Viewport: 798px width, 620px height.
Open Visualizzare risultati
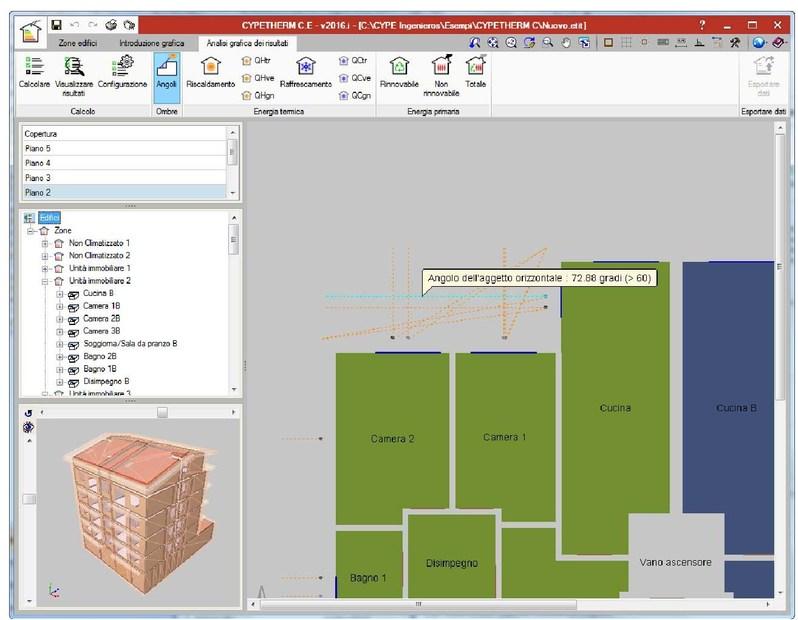coord(74,72)
